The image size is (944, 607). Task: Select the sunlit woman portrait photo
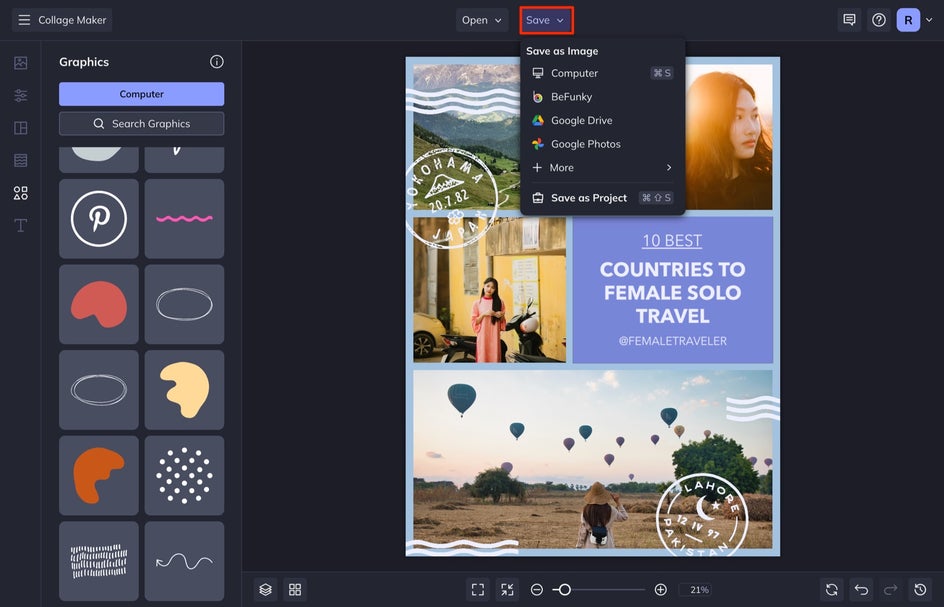(x=729, y=137)
